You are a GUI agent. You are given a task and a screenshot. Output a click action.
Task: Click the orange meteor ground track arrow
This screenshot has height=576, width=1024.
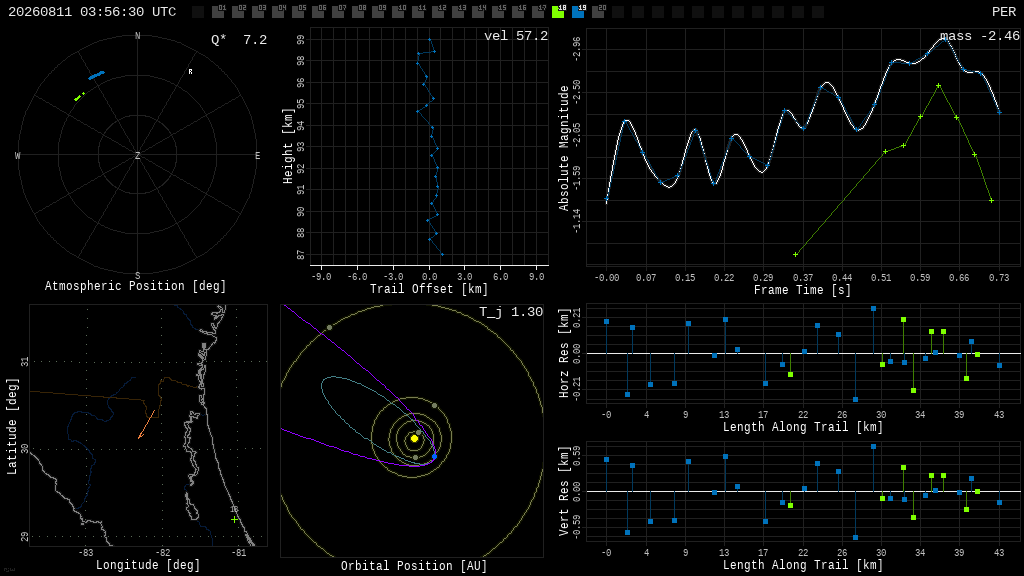[x=146, y=424]
